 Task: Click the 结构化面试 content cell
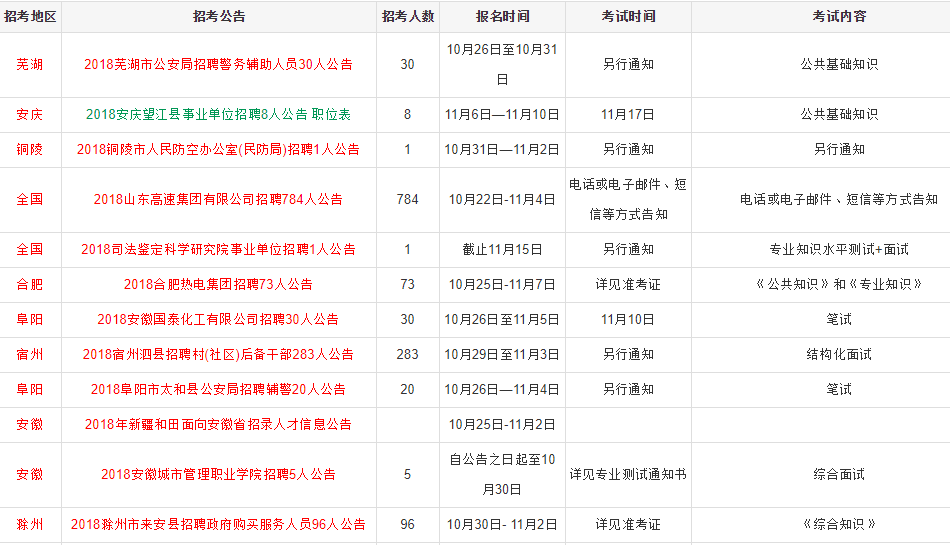click(x=839, y=354)
